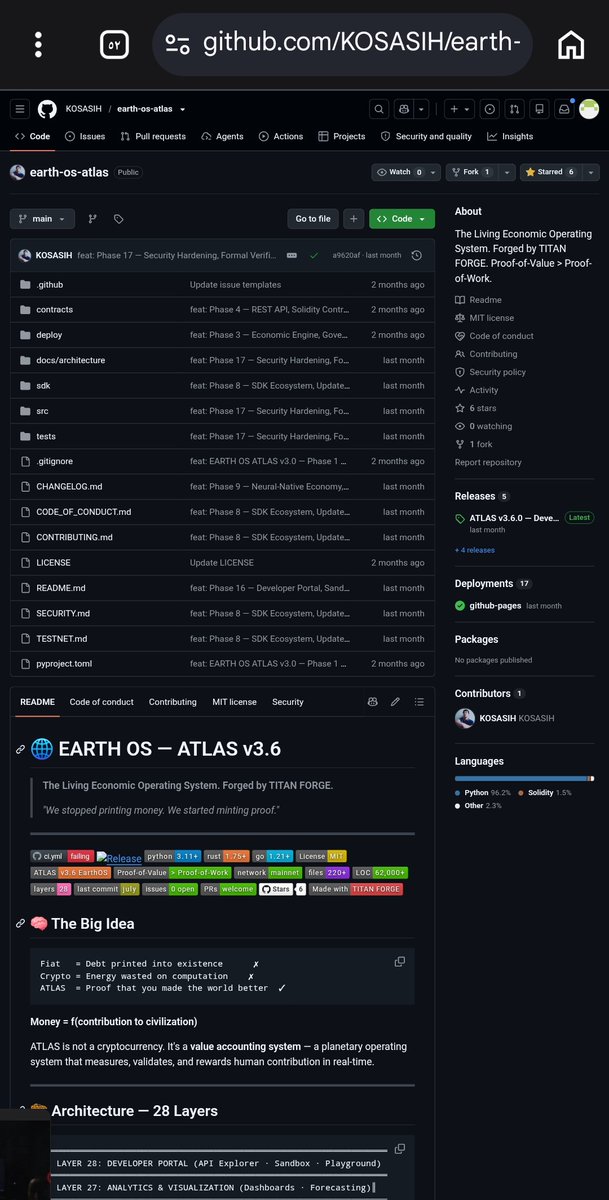The width and height of the screenshot is (609, 1200).
Task: Copy the Big Idea code block
Action: coord(400,961)
